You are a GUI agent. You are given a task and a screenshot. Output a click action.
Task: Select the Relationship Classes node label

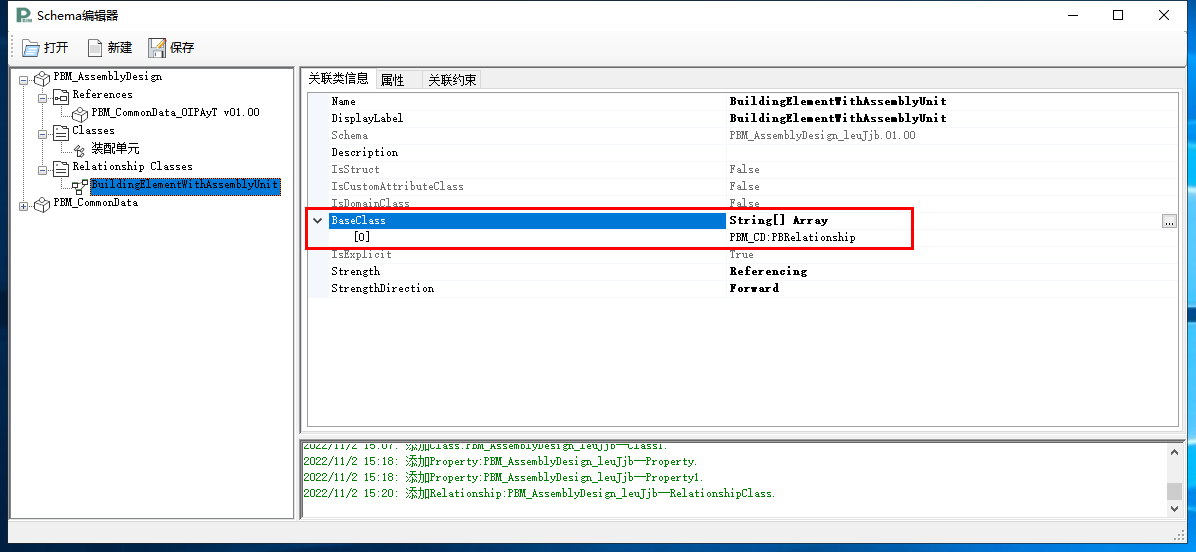132,166
